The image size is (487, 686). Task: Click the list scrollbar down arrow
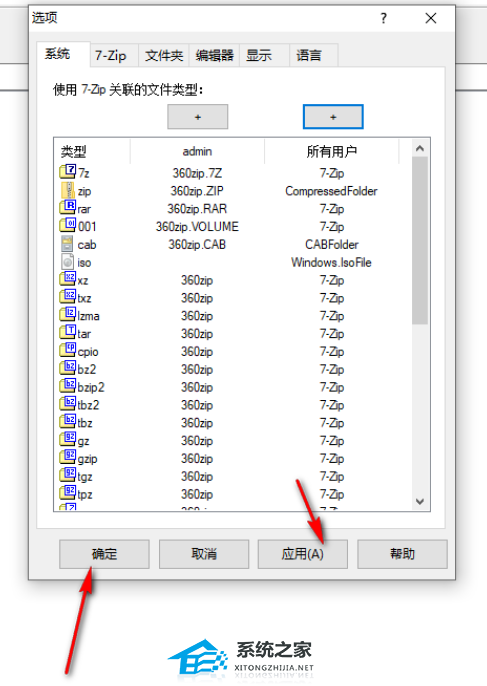[x=420, y=501]
